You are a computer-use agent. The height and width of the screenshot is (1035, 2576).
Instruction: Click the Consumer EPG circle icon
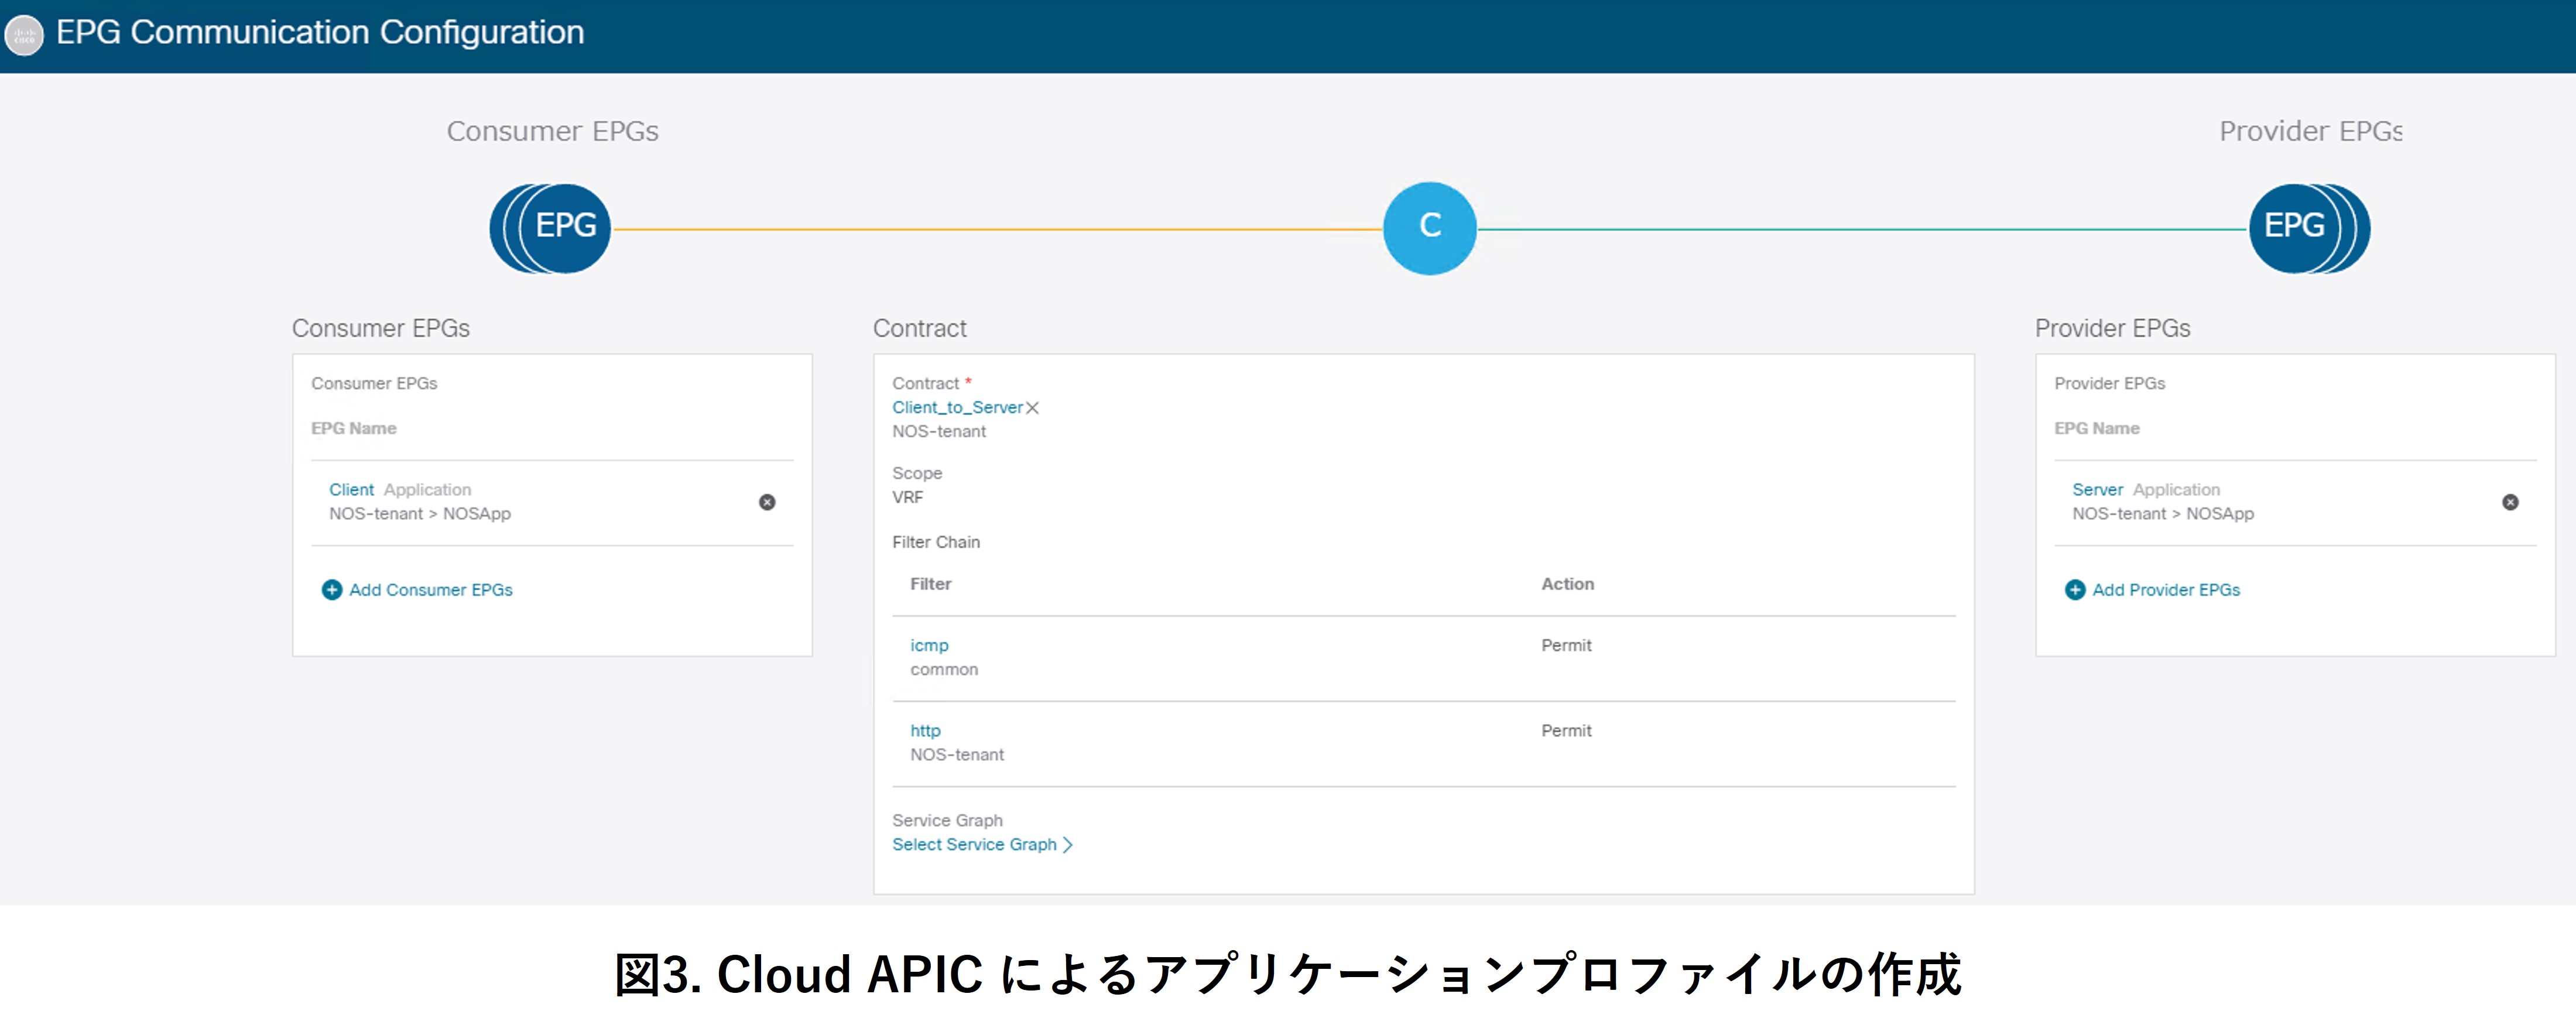(551, 229)
